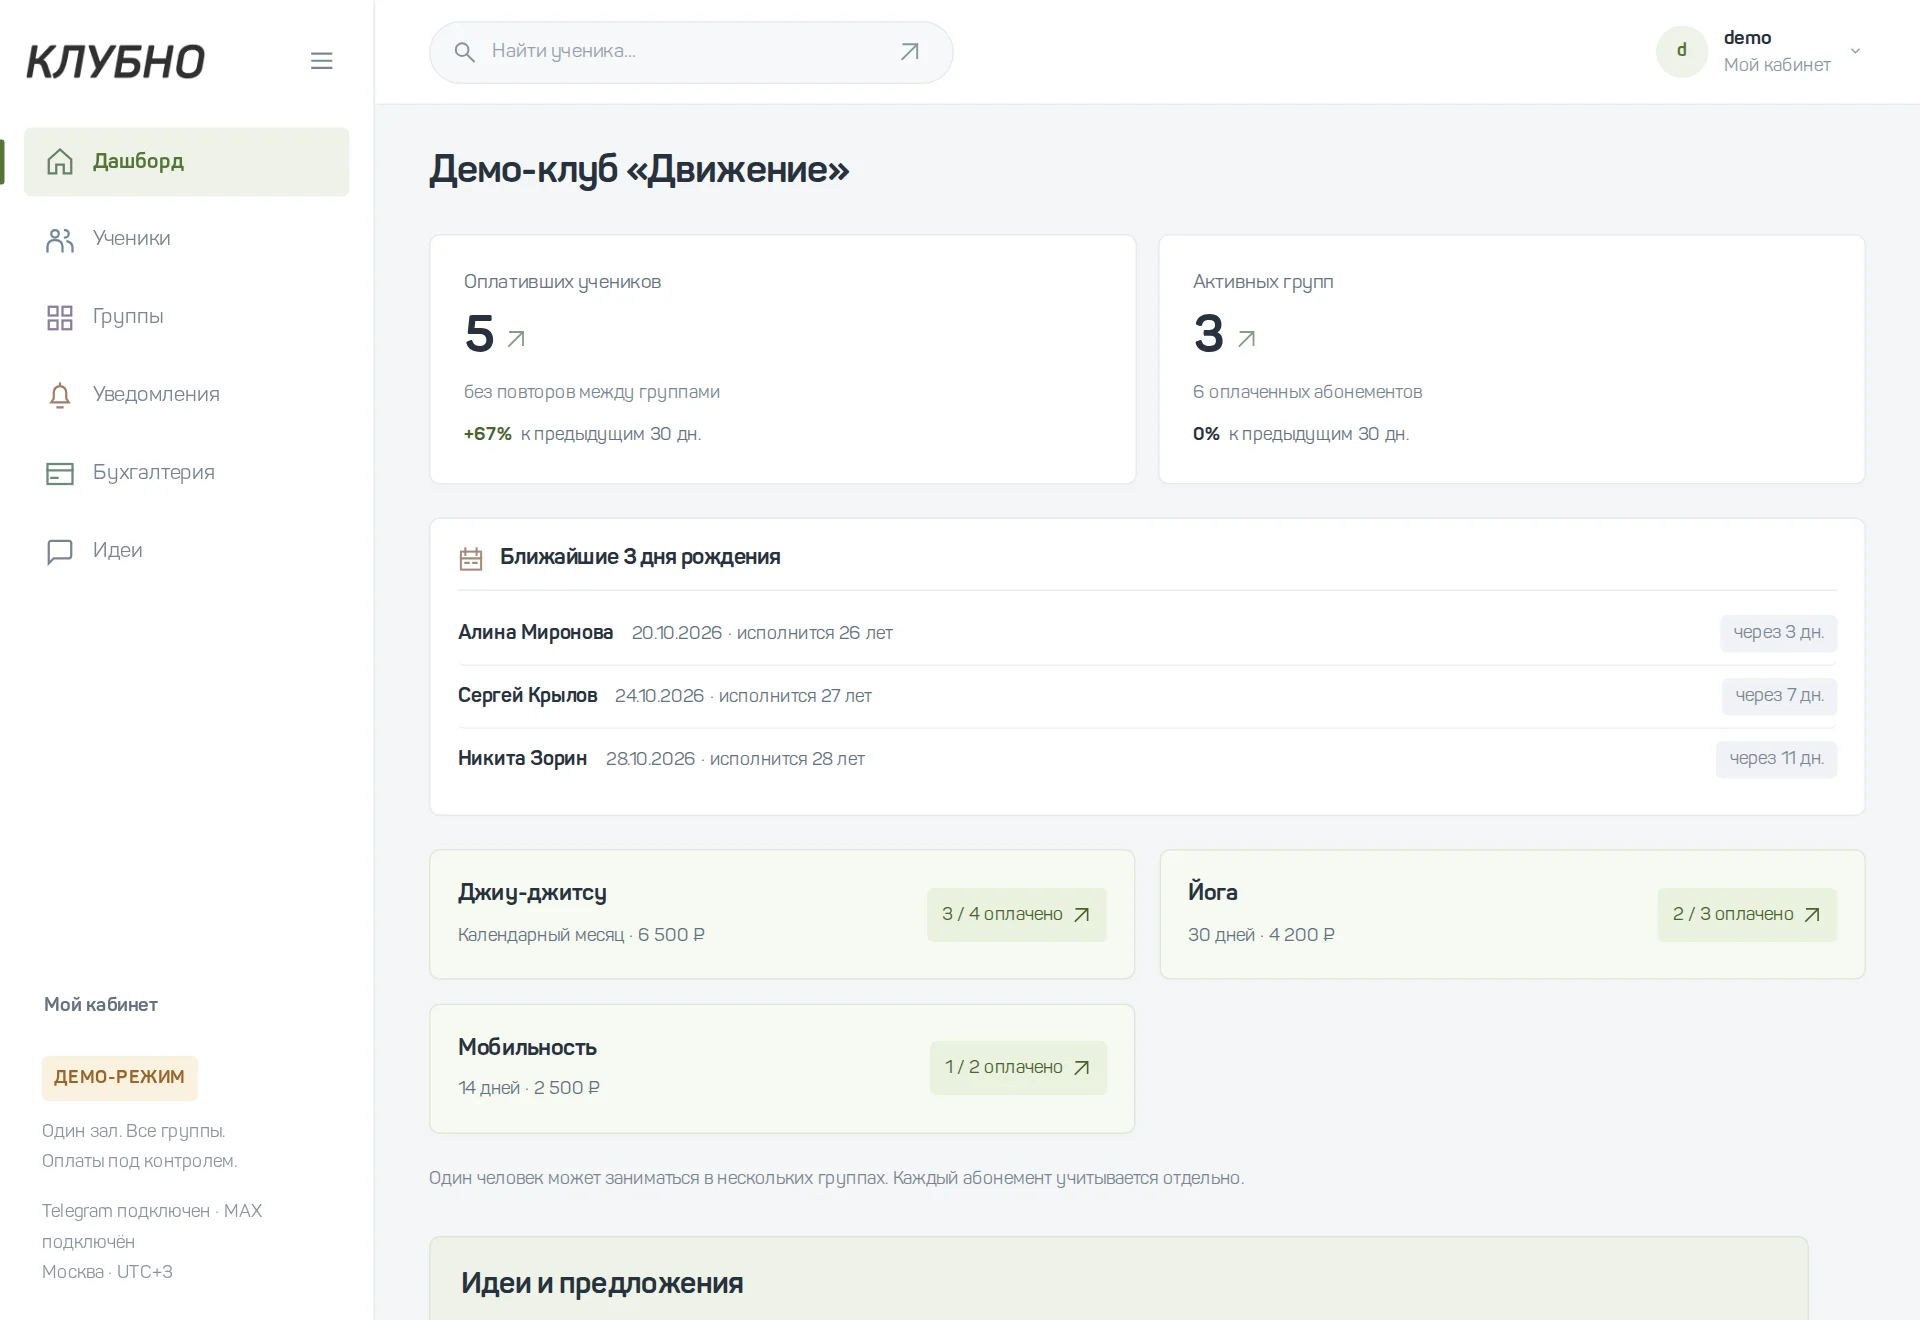Click the house icon next to Дашборд
This screenshot has width=1920, height=1320.
pos(60,161)
